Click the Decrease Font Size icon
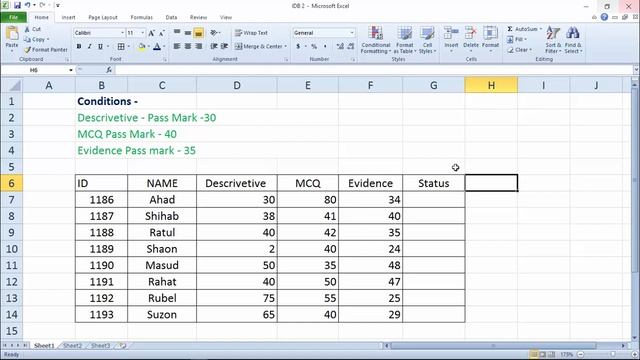The image size is (640, 360). point(162,33)
